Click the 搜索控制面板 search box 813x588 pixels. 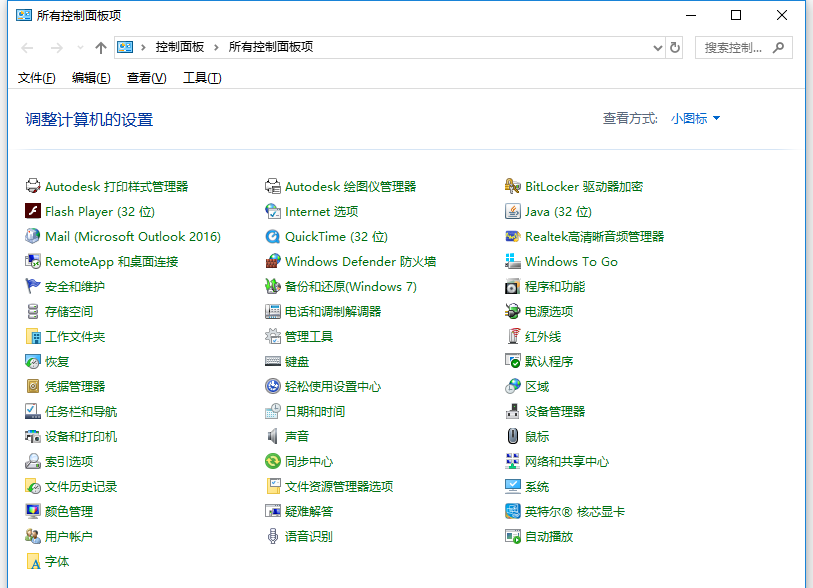coord(744,48)
